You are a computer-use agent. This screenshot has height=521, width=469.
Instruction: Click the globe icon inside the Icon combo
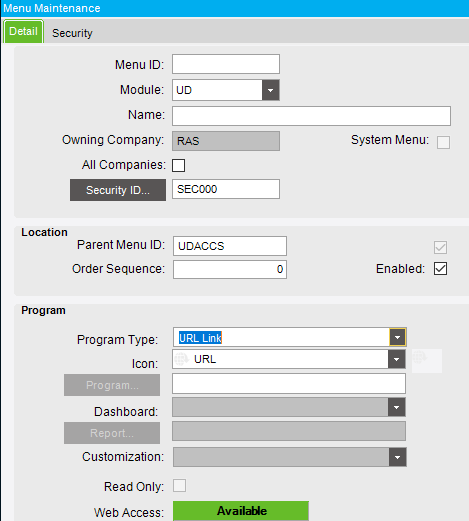point(182,359)
